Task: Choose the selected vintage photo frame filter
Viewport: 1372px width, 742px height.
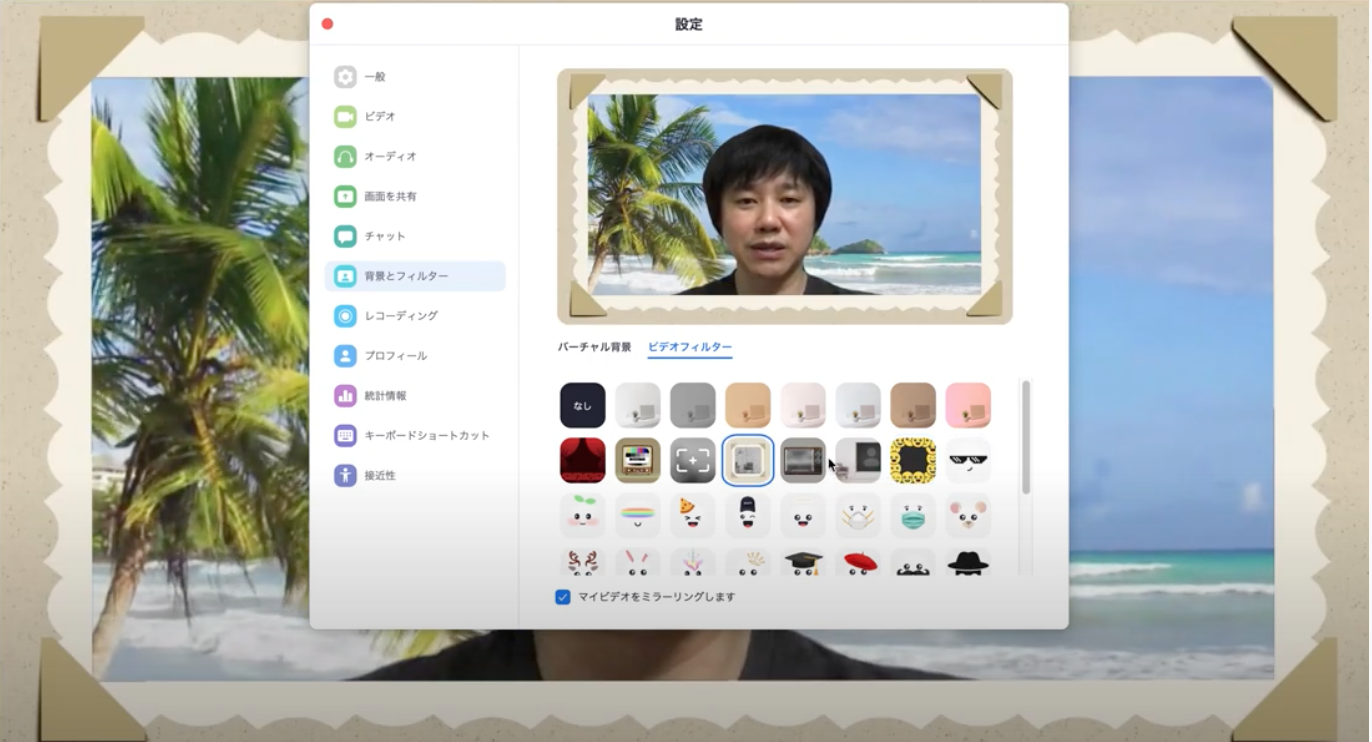Action: (748, 461)
